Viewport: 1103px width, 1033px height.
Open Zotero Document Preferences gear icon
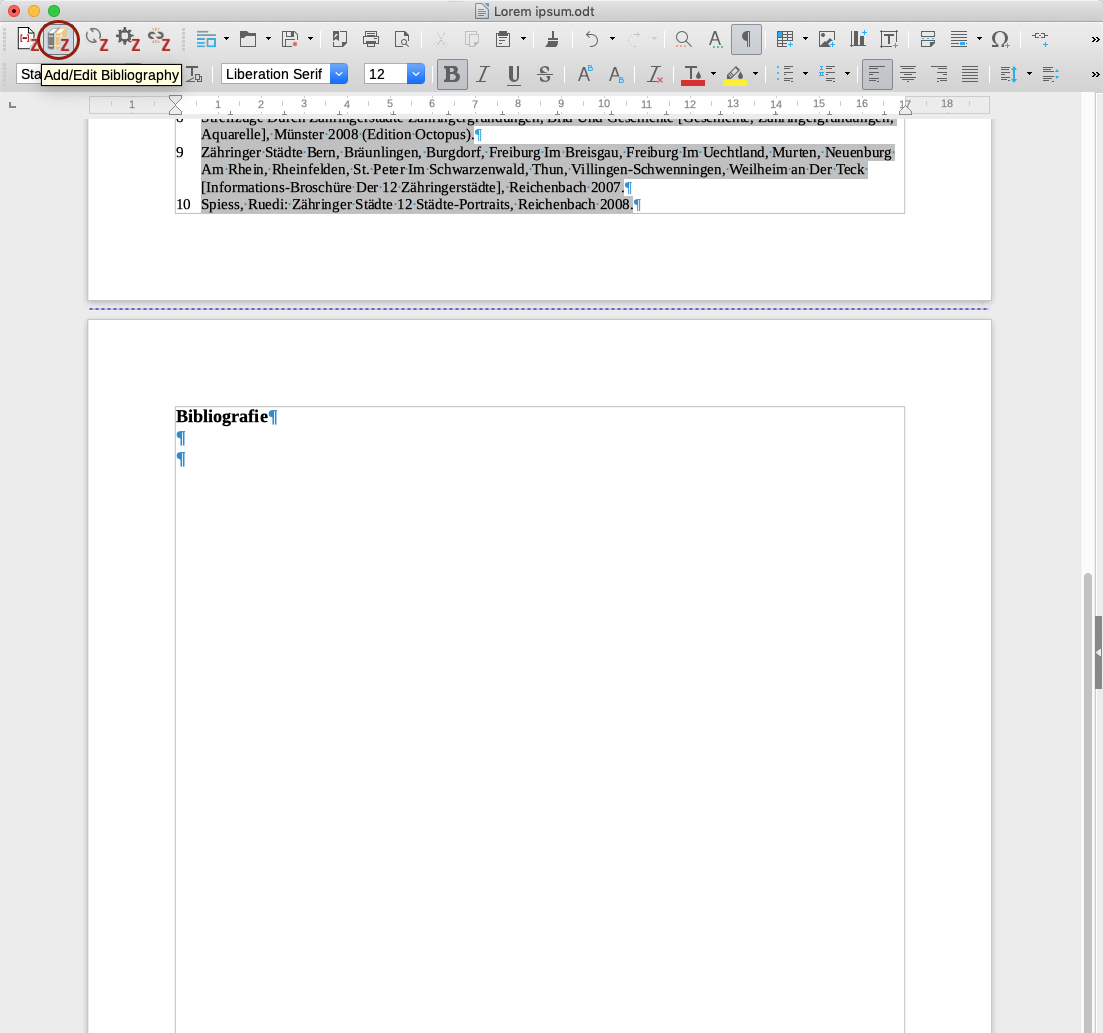coord(127,39)
